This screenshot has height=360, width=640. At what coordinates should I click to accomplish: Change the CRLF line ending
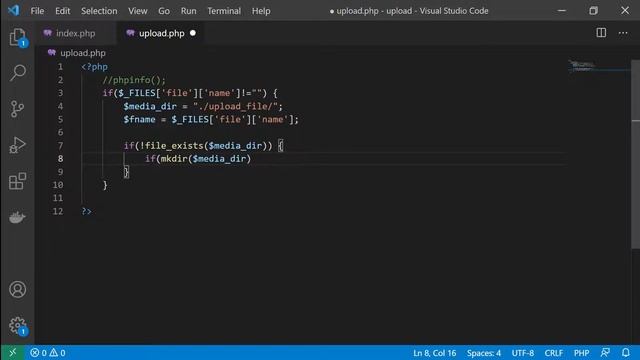pyautogui.click(x=553, y=353)
